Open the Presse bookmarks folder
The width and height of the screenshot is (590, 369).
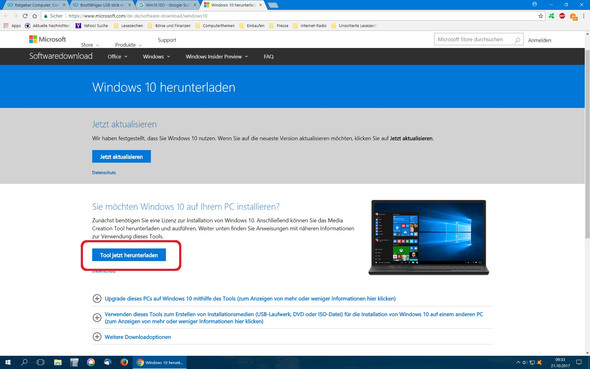click(x=279, y=26)
